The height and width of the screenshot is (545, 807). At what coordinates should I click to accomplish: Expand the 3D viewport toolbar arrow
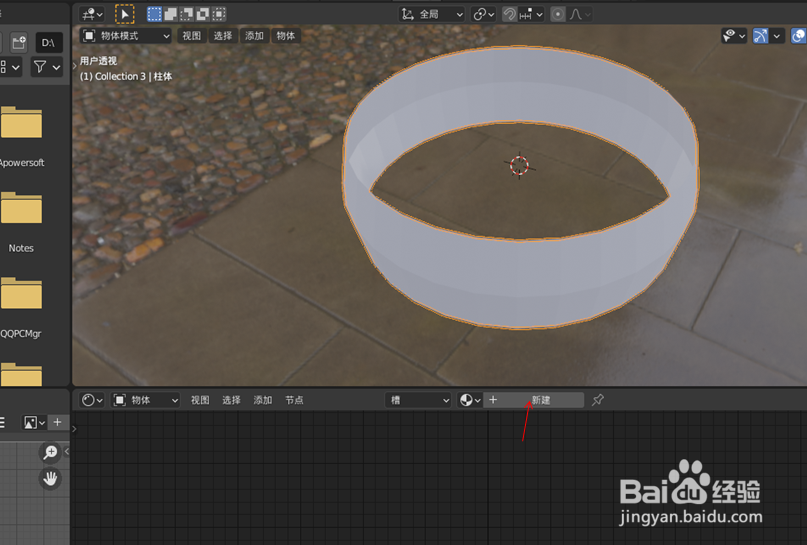pos(75,65)
